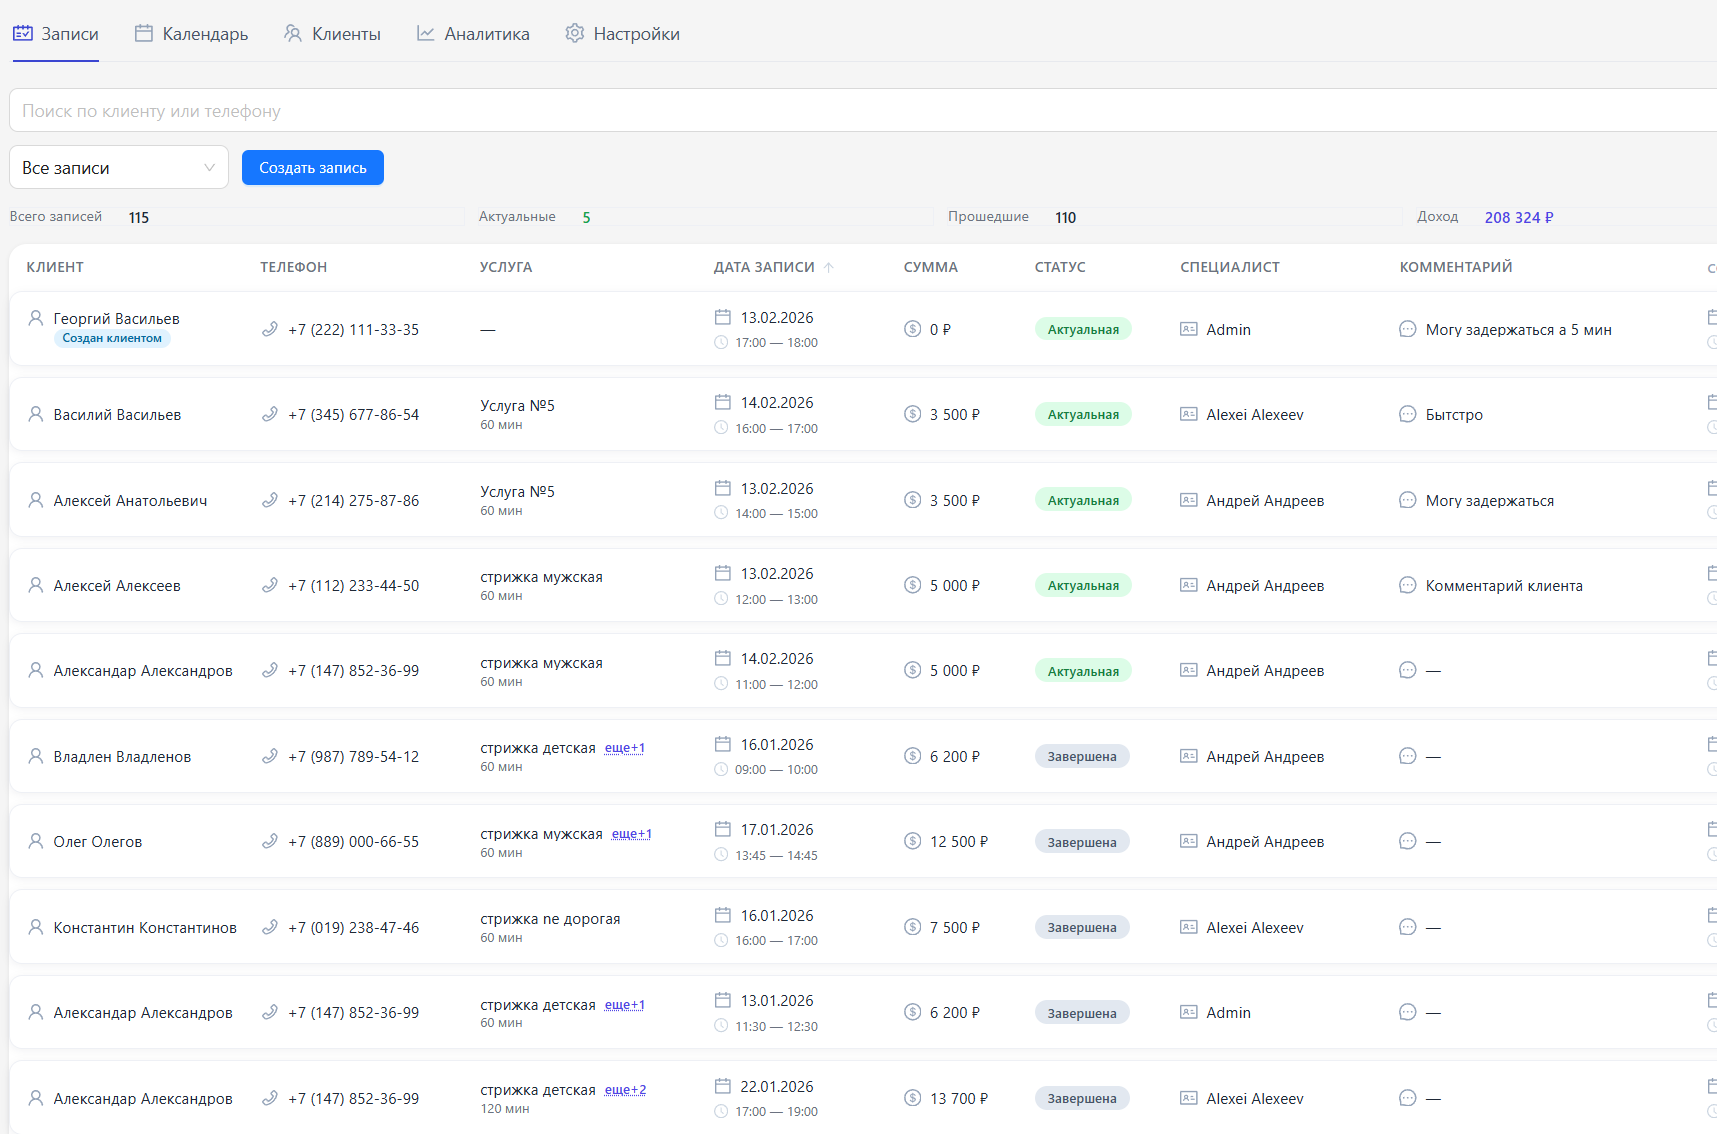
Task: Click the sort arrow next to ДАТА ЗАПИСИ
Action: (x=829, y=267)
